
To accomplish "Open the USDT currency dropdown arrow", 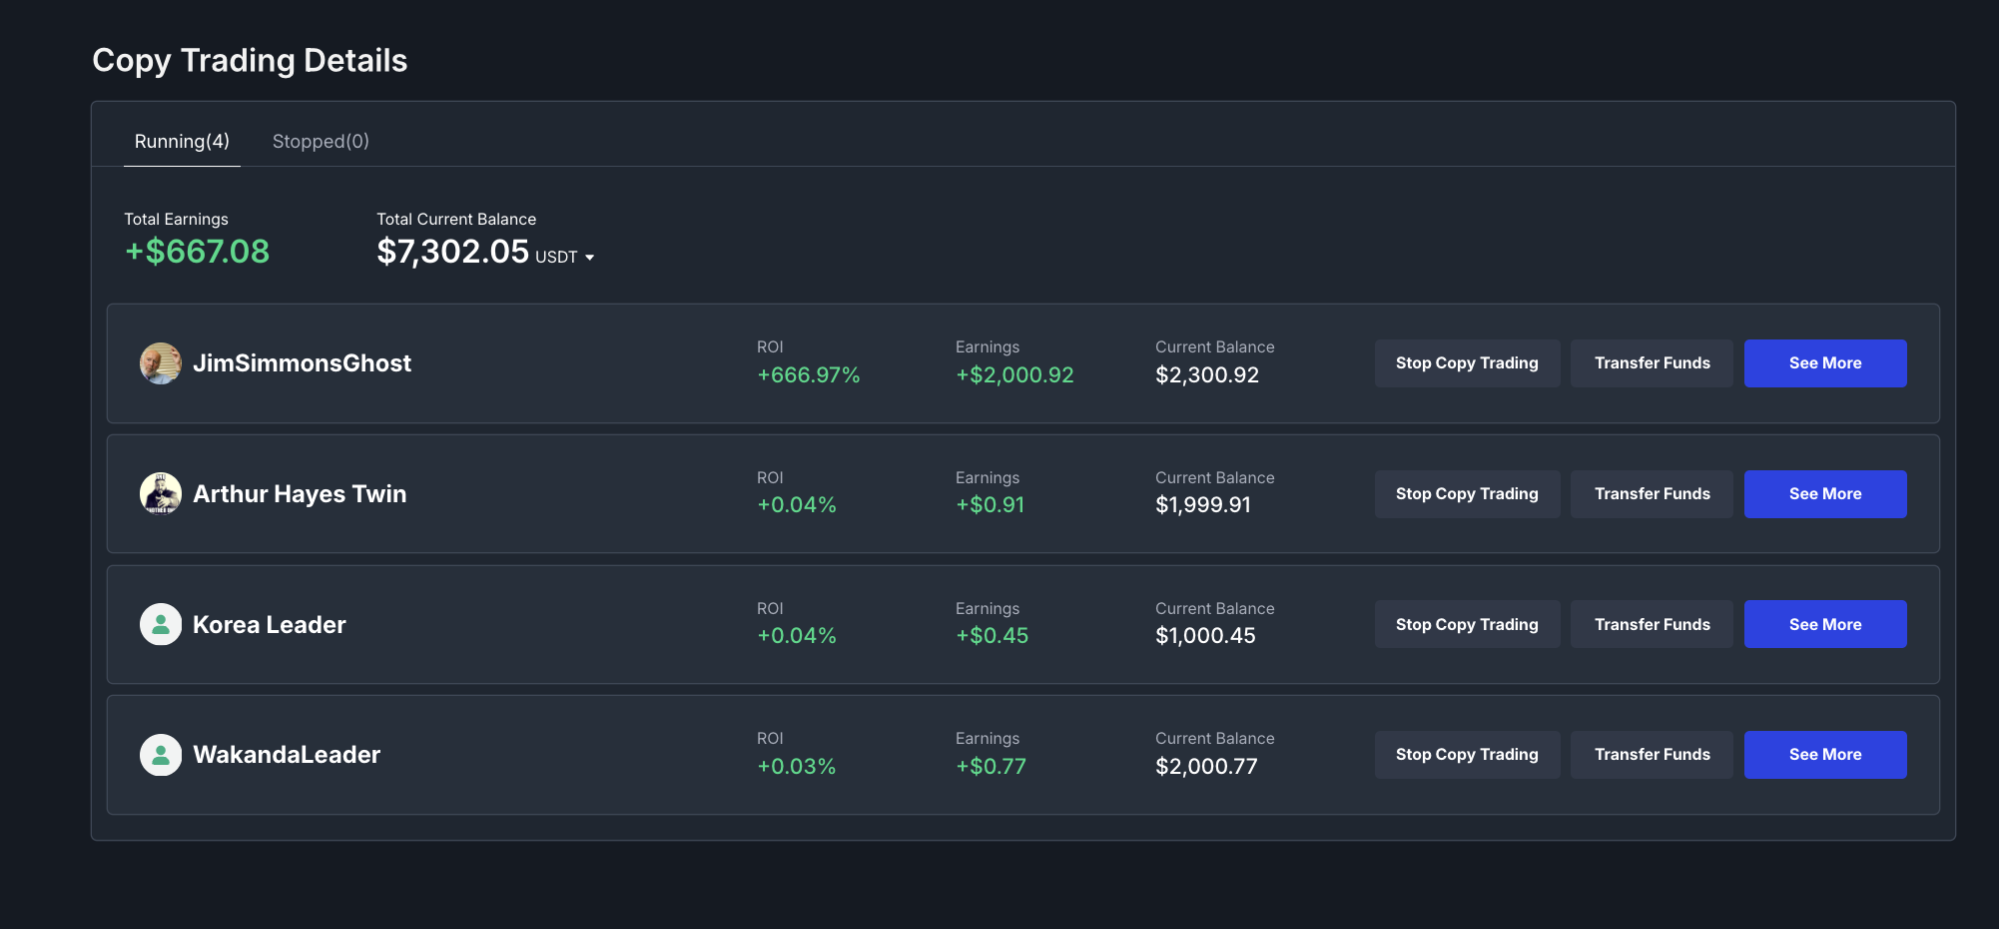I will pyautogui.click(x=590, y=258).
